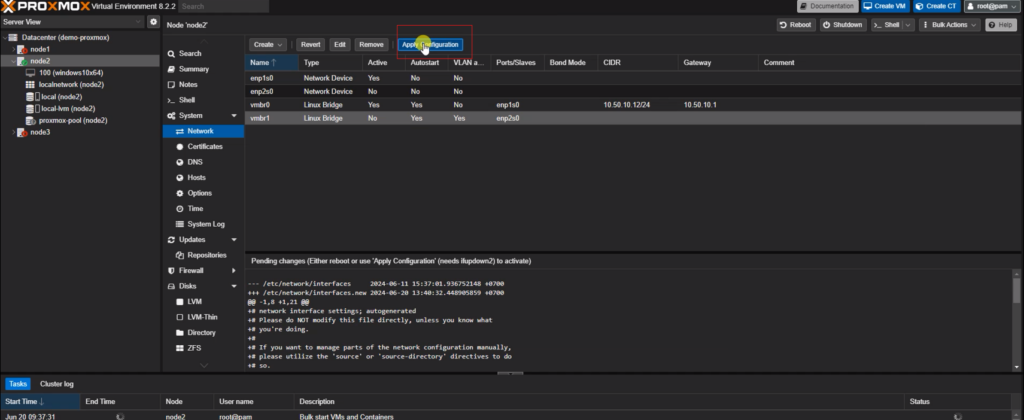Image resolution: width=1024 pixels, height=420 pixels.
Task: Switch to the Cluster log tab
Action: click(x=56, y=384)
